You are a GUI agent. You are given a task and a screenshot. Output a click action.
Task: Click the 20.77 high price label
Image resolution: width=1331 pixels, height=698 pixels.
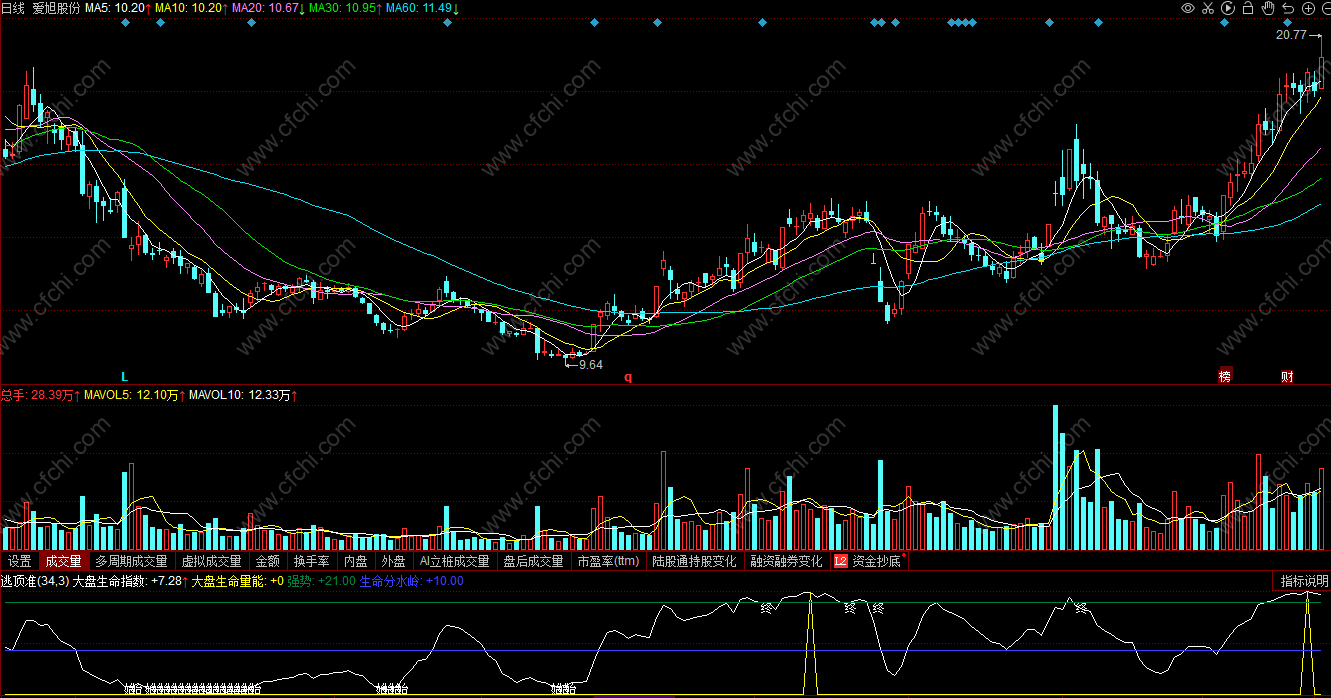tap(1291, 35)
